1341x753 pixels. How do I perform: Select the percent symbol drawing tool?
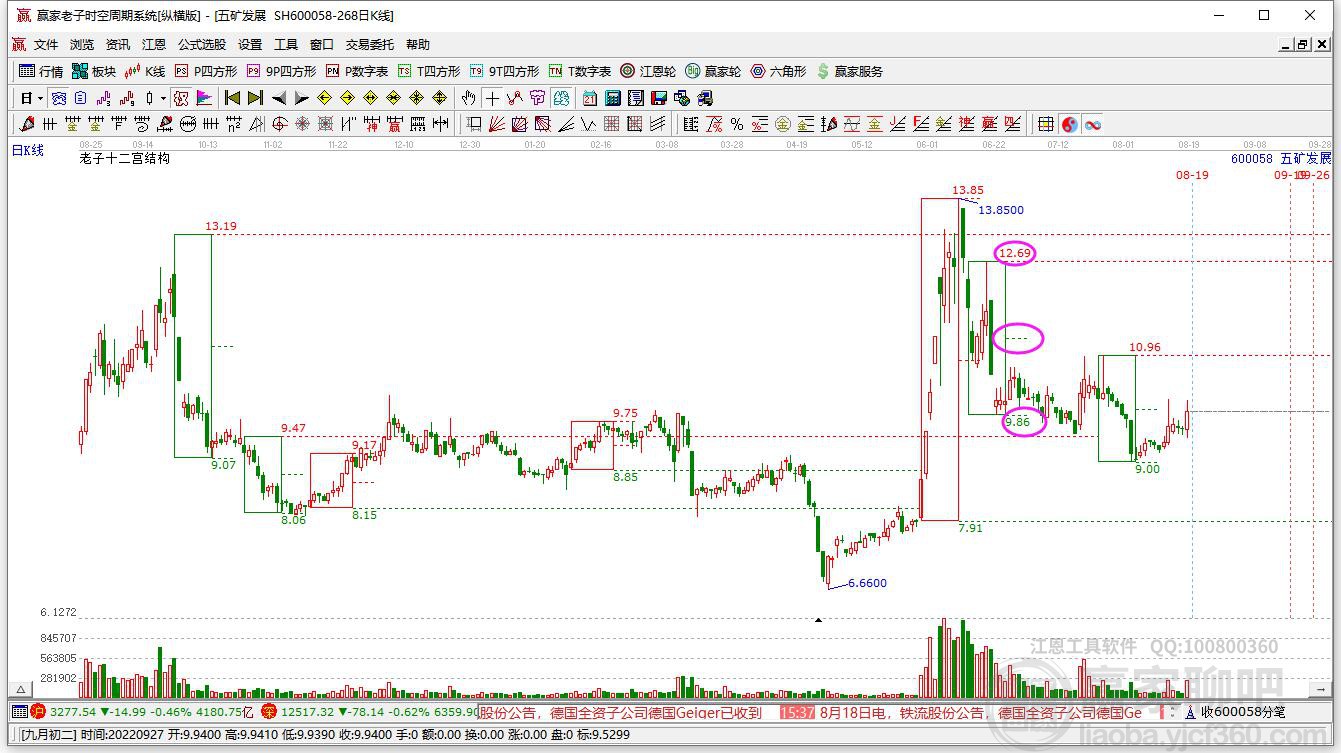[x=737, y=124]
